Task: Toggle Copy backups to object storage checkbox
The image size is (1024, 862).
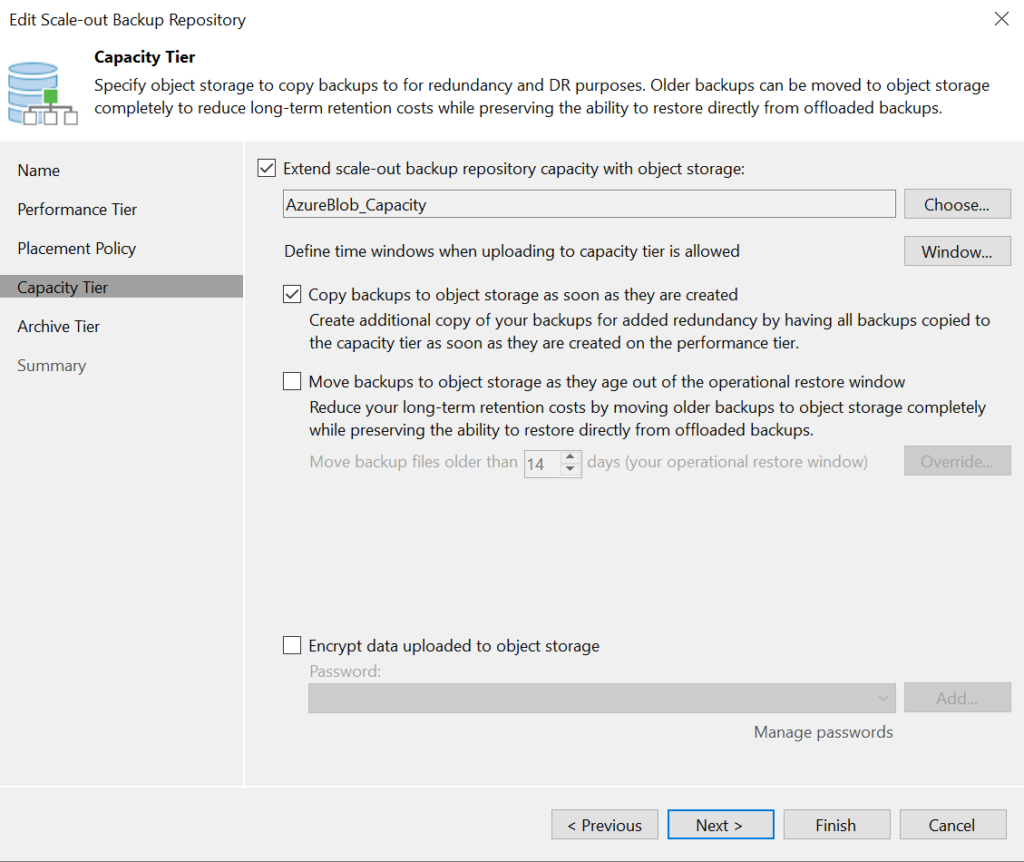Action: [292, 295]
